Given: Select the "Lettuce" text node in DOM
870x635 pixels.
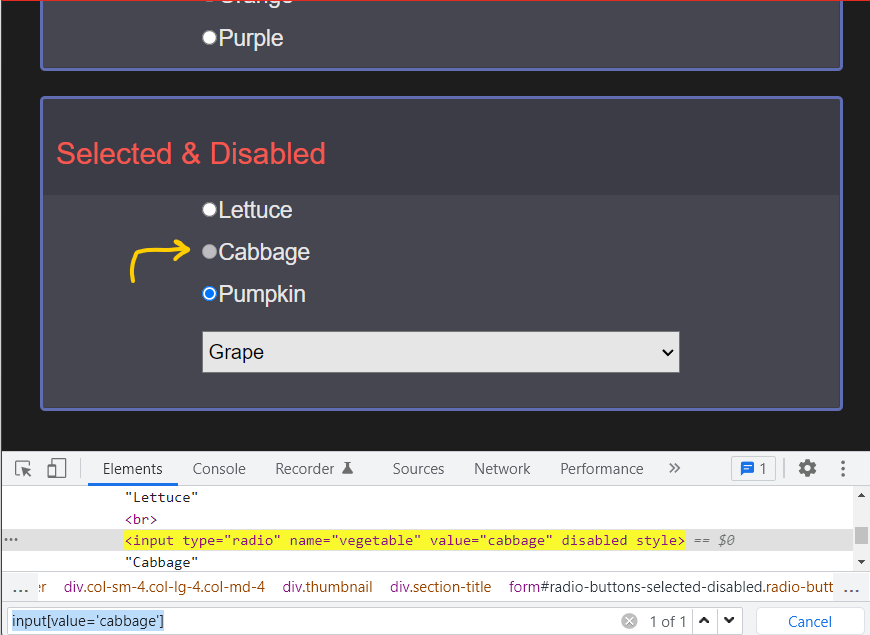Looking at the screenshot, I should [161, 497].
